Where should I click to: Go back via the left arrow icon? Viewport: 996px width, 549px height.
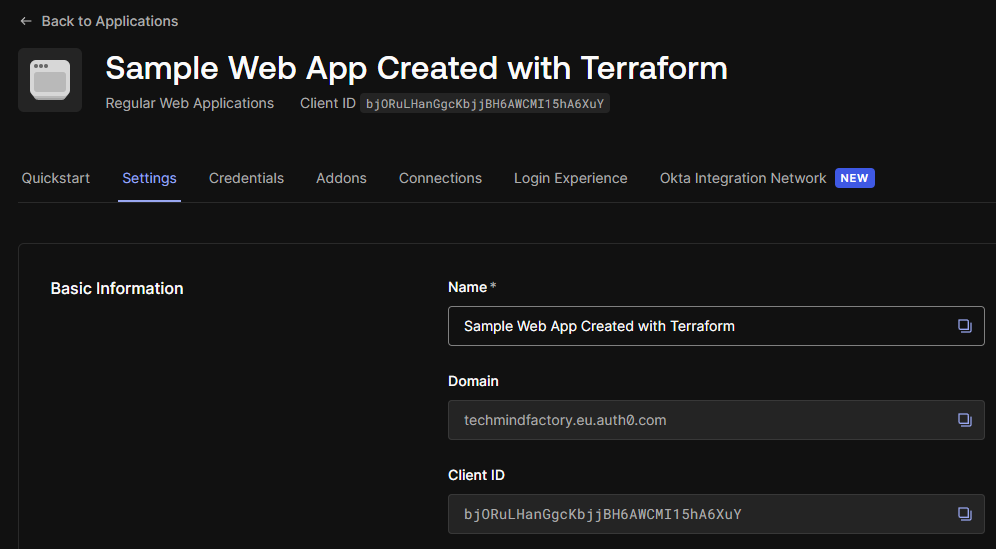26,21
